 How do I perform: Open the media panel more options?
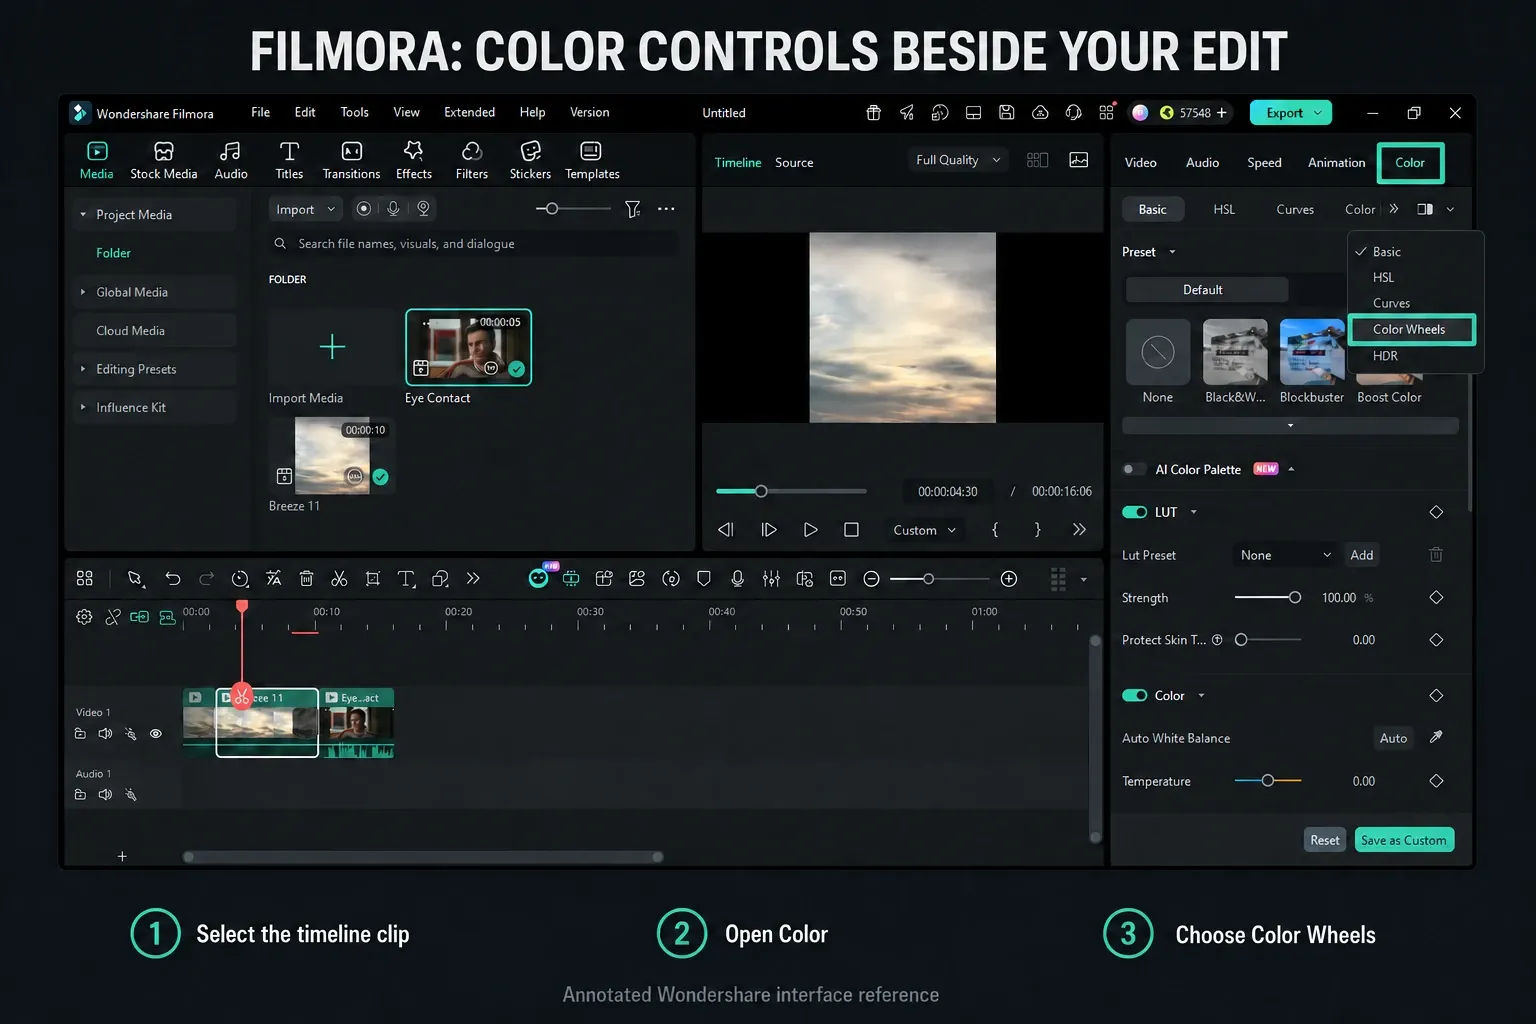(x=666, y=209)
